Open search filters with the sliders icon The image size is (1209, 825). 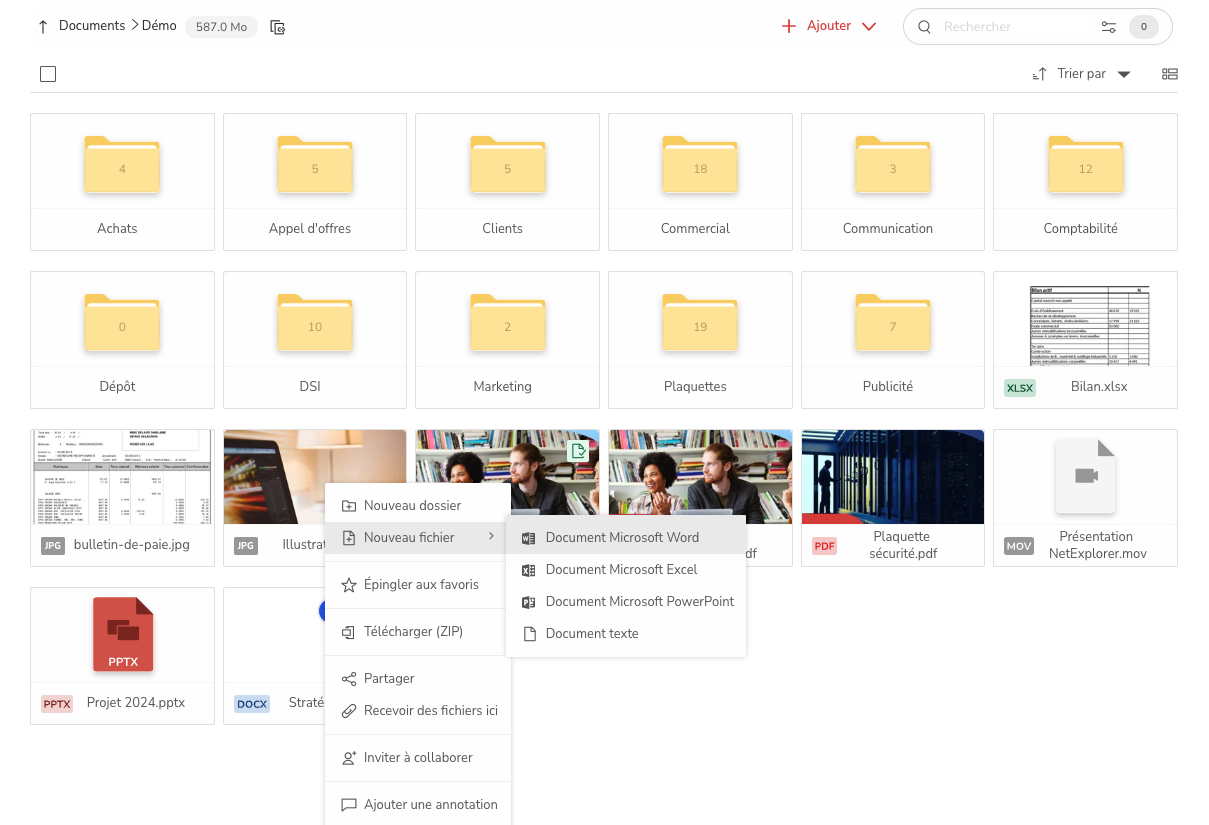pos(1109,26)
